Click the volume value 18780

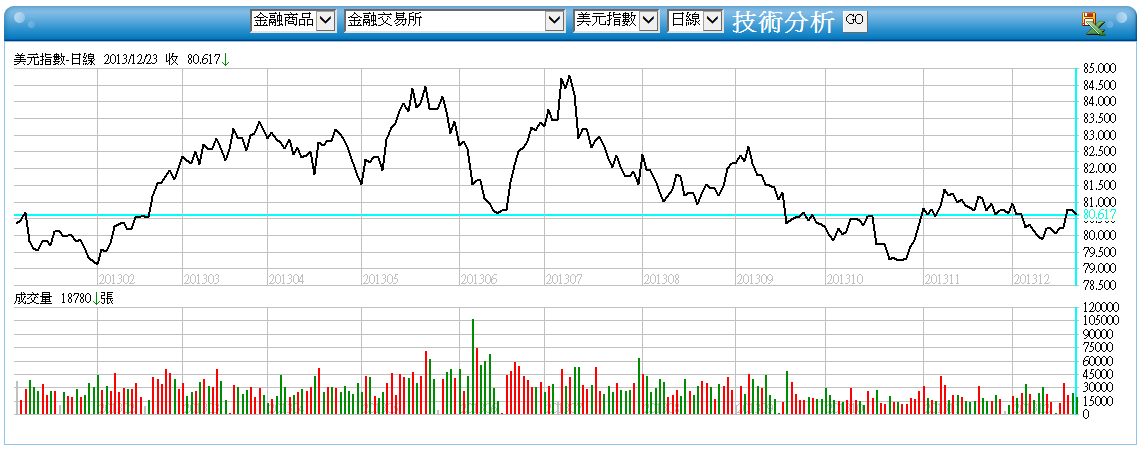tap(76, 297)
